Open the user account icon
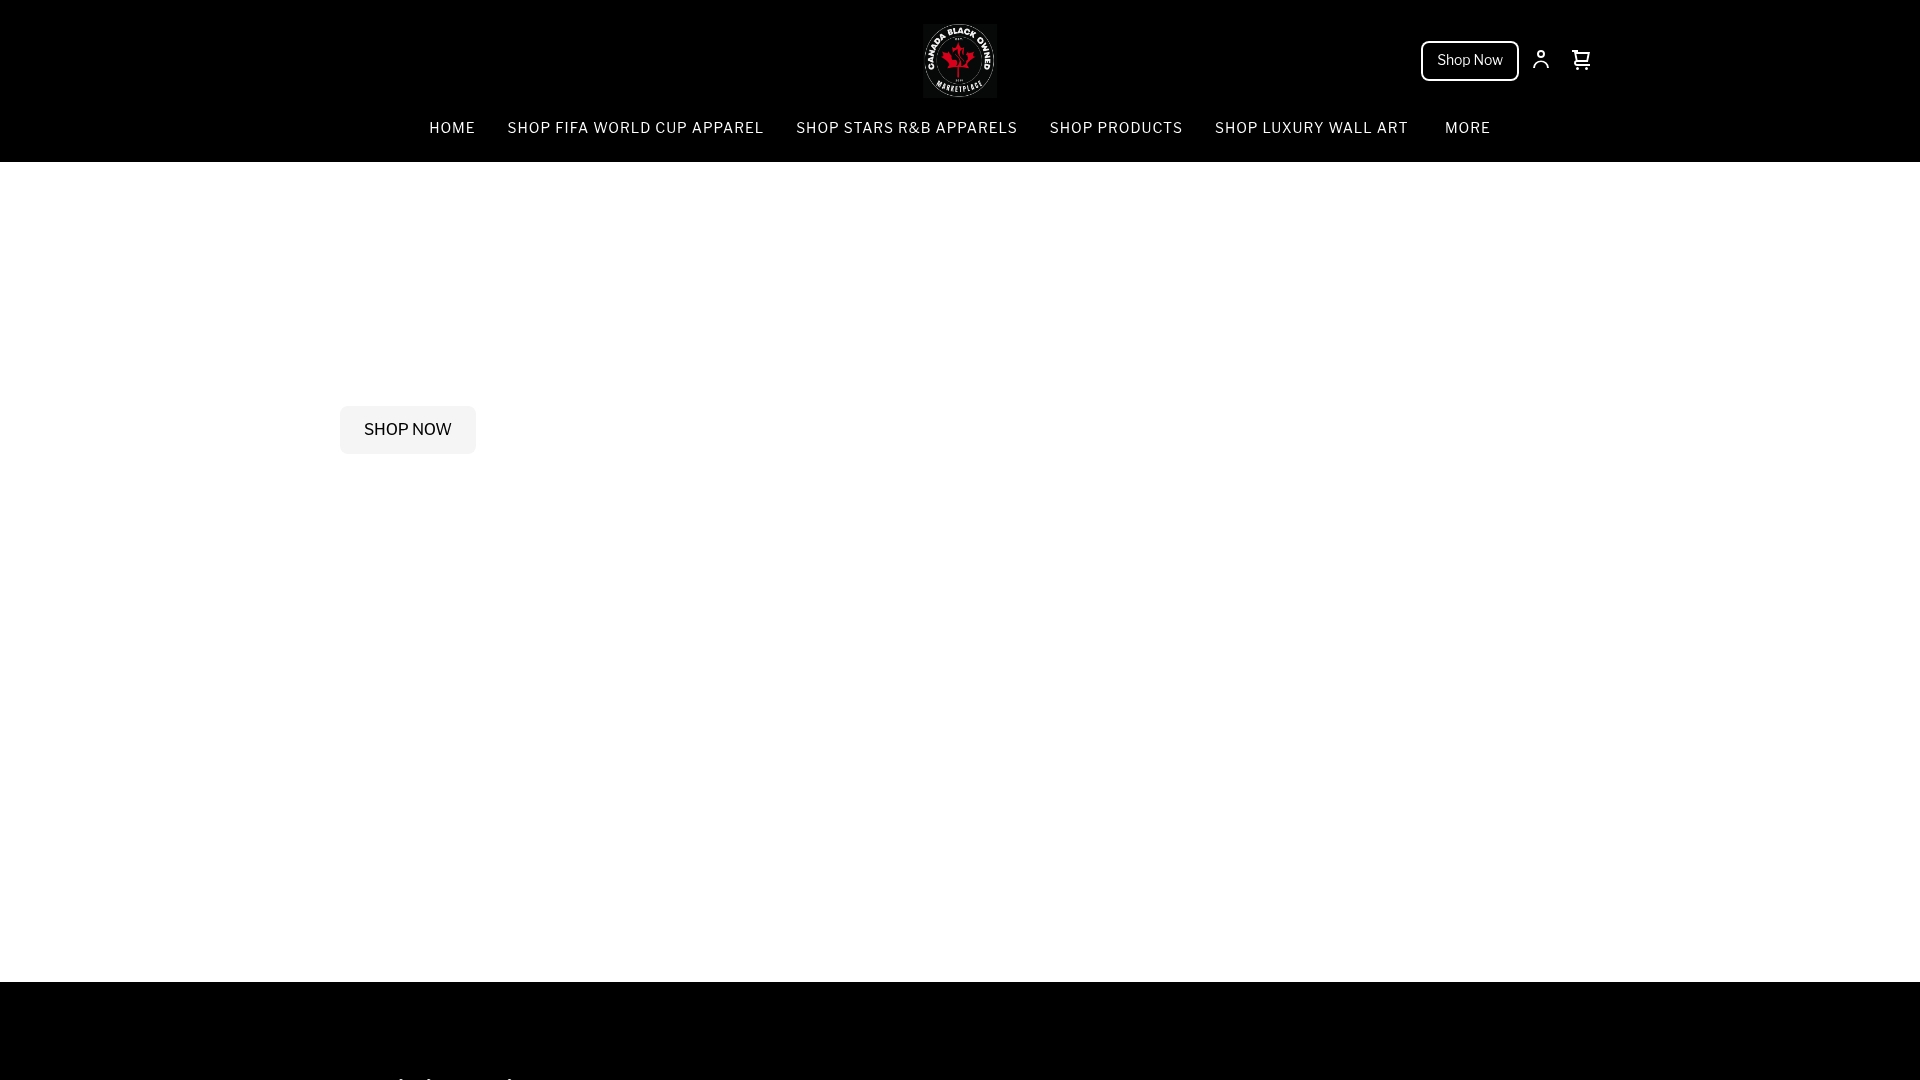The height and width of the screenshot is (1080, 1920). click(1541, 60)
